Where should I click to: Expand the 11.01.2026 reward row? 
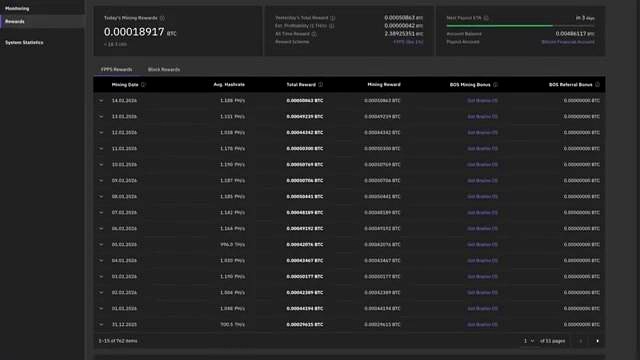[101, 149]
